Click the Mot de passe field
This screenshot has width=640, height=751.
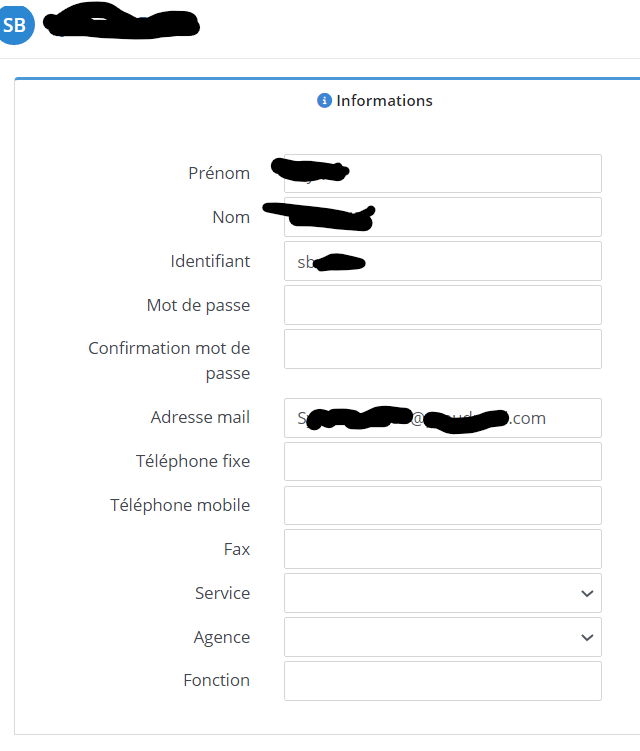443,305
